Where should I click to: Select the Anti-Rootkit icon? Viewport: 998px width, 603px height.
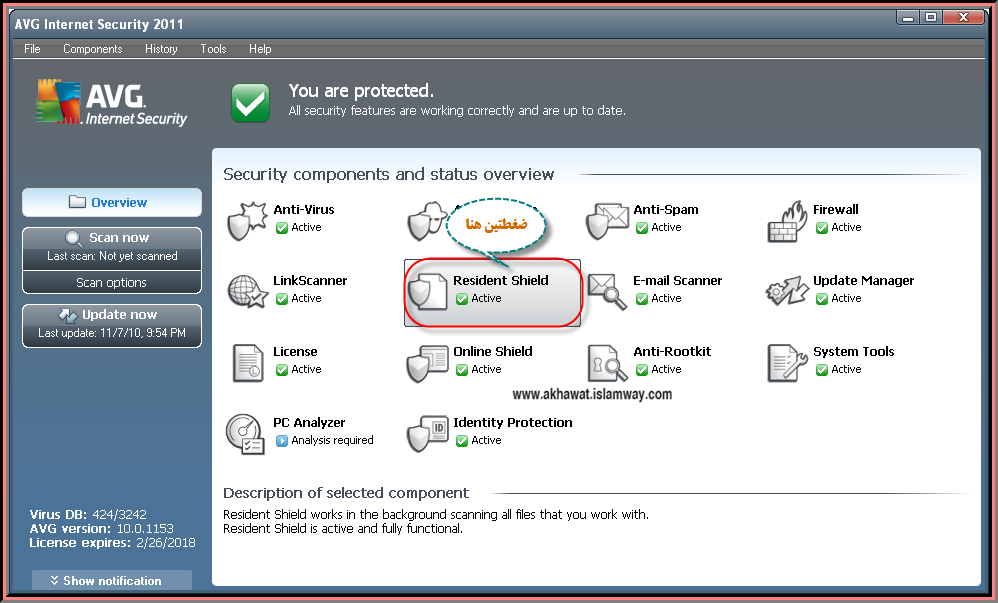[607, 363]
